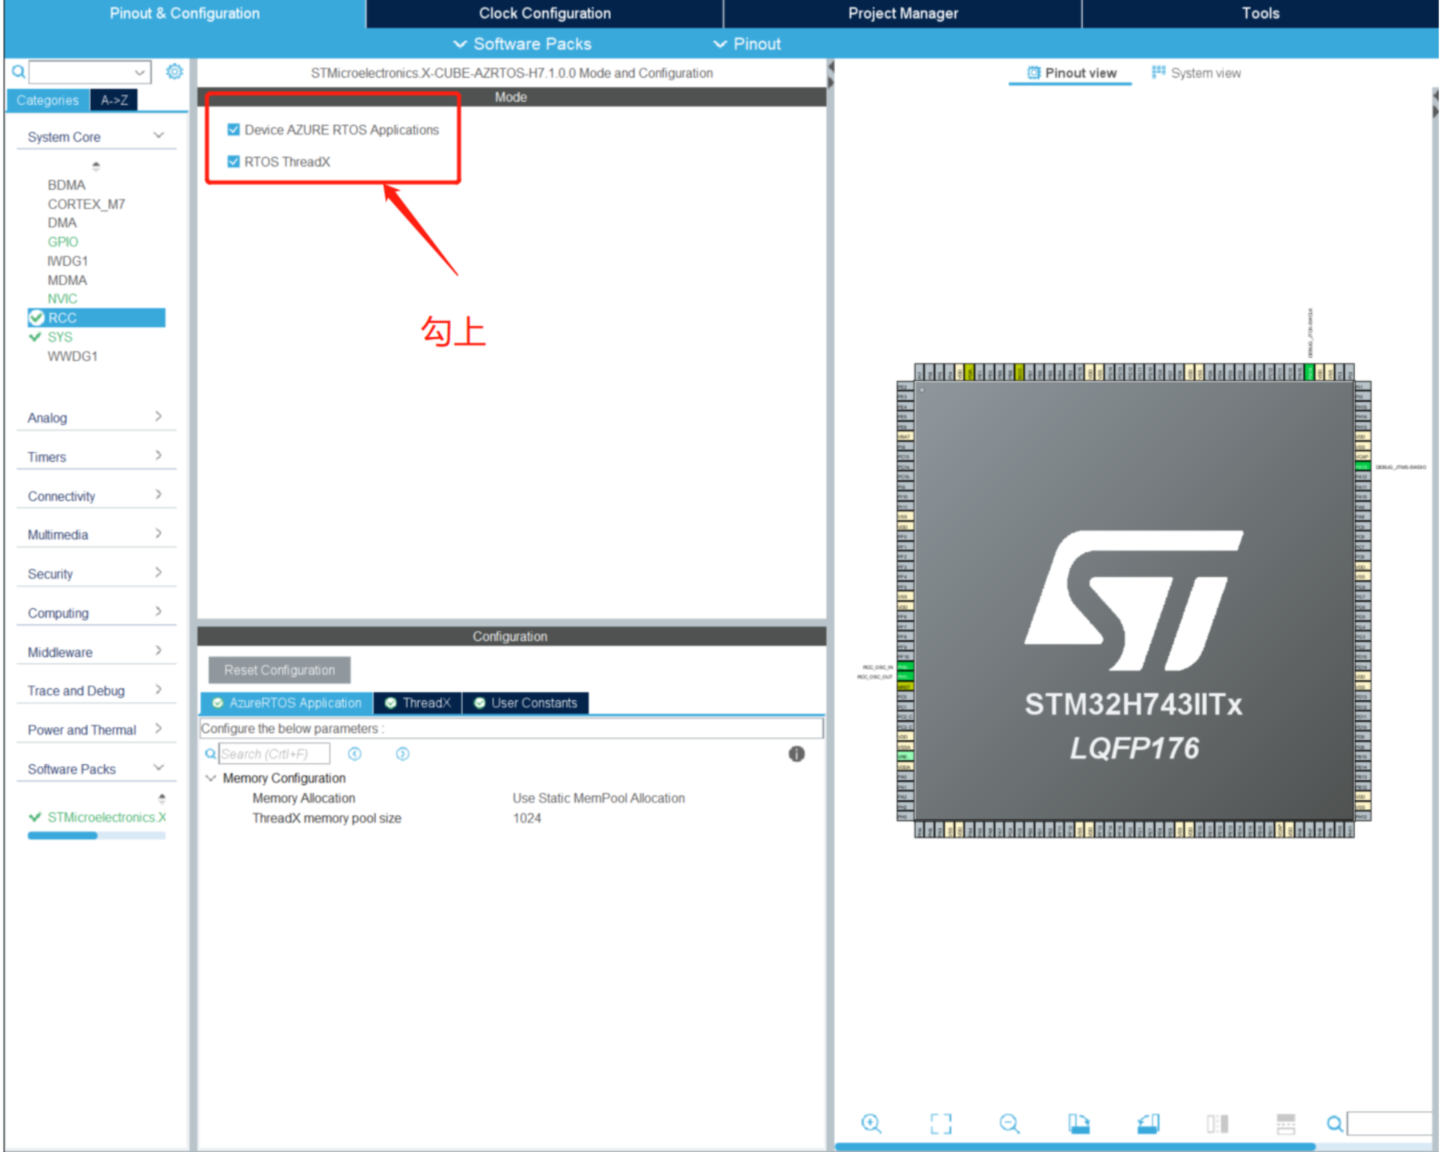Collapse the Memory Configuration section
This screenshot has width=1446, height=1152.
click(x=211, y=778)
